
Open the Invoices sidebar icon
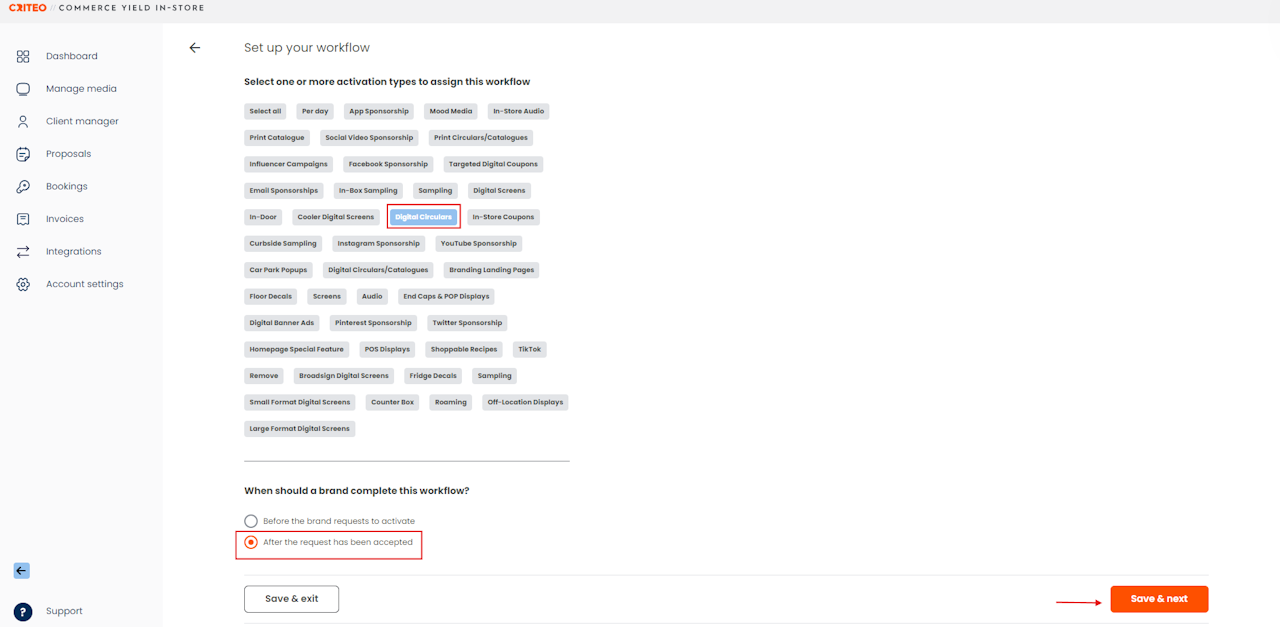click(23, 219)
